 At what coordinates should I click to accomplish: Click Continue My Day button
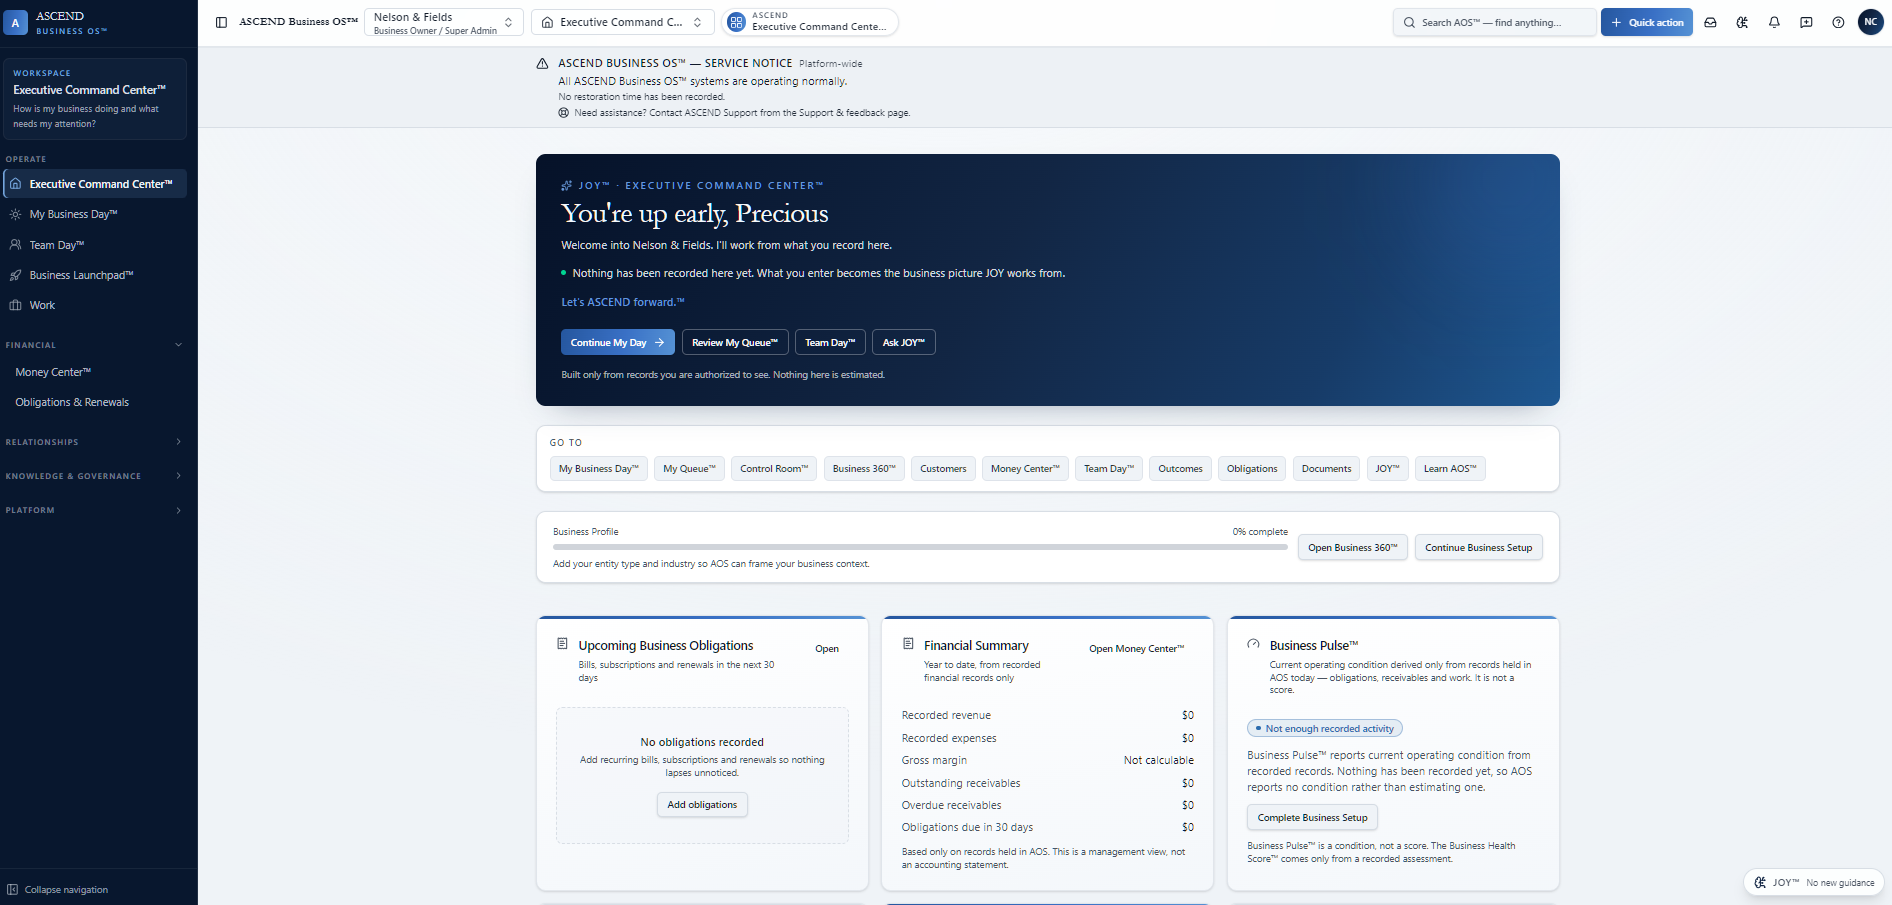617,342
